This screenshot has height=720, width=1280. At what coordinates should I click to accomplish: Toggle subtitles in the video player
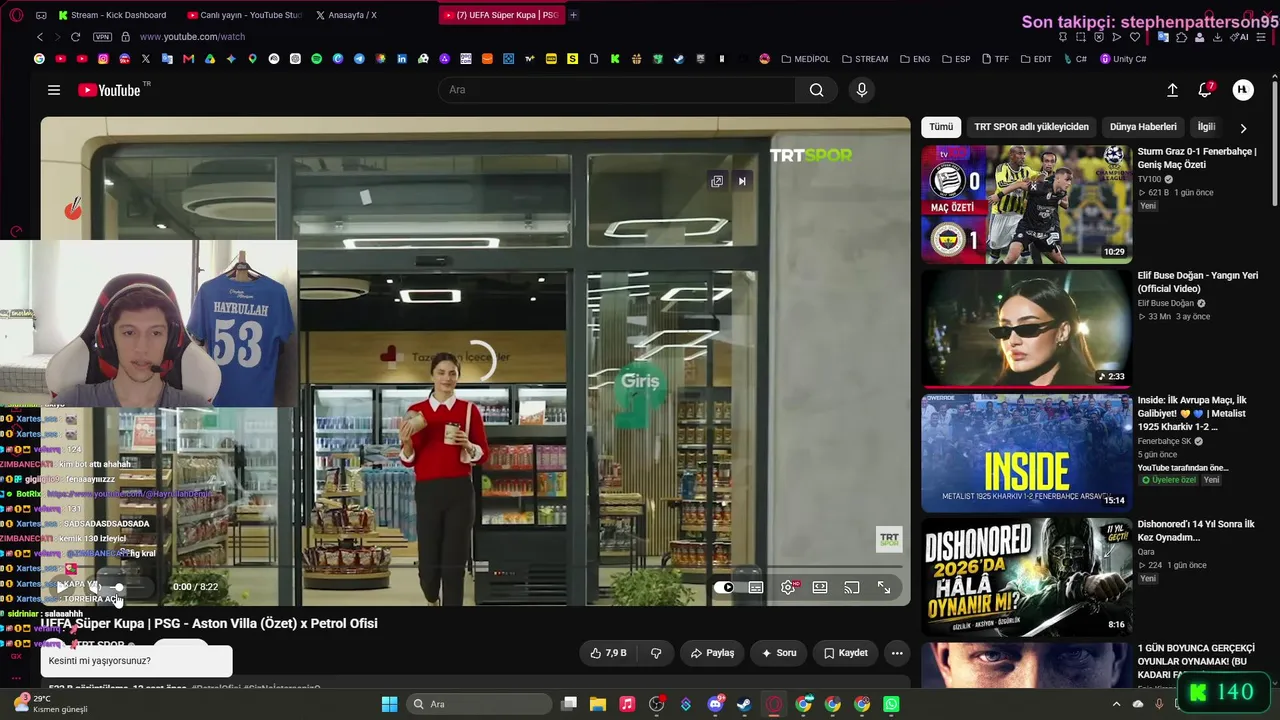[x=756, y=587]
